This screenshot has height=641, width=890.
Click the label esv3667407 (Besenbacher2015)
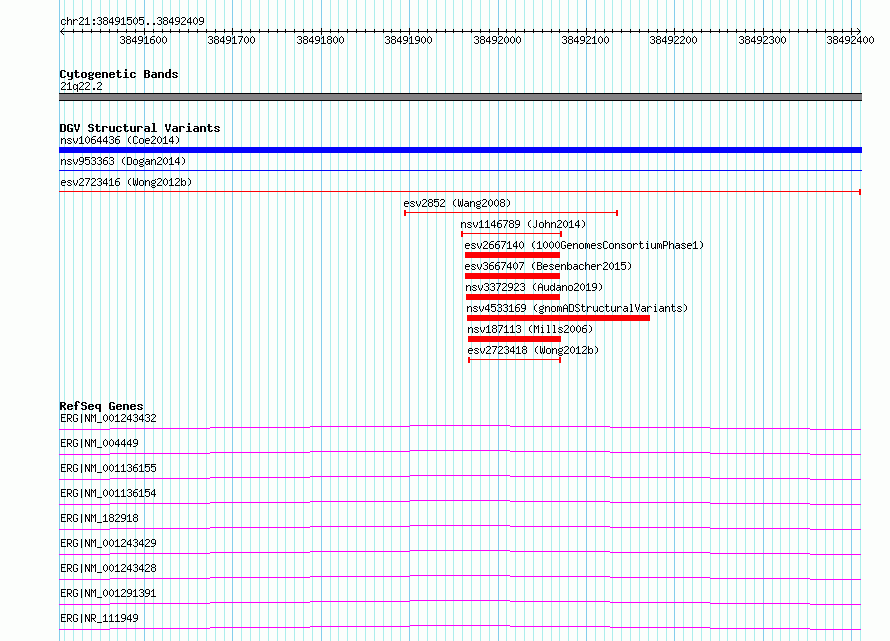pos(548,266)
